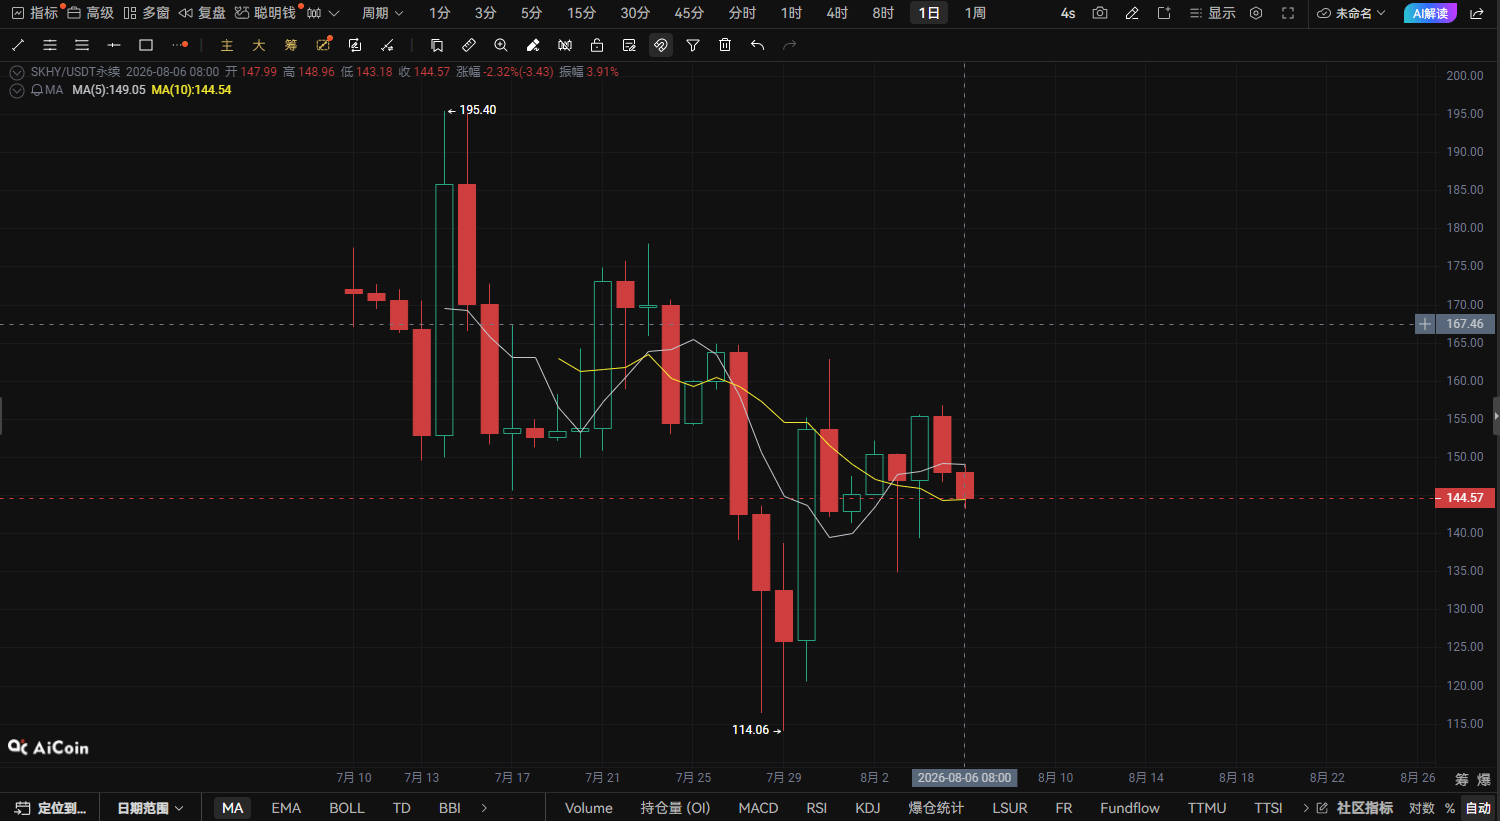Expand more sub-indicators after TTSI

tap(1306, 808)
